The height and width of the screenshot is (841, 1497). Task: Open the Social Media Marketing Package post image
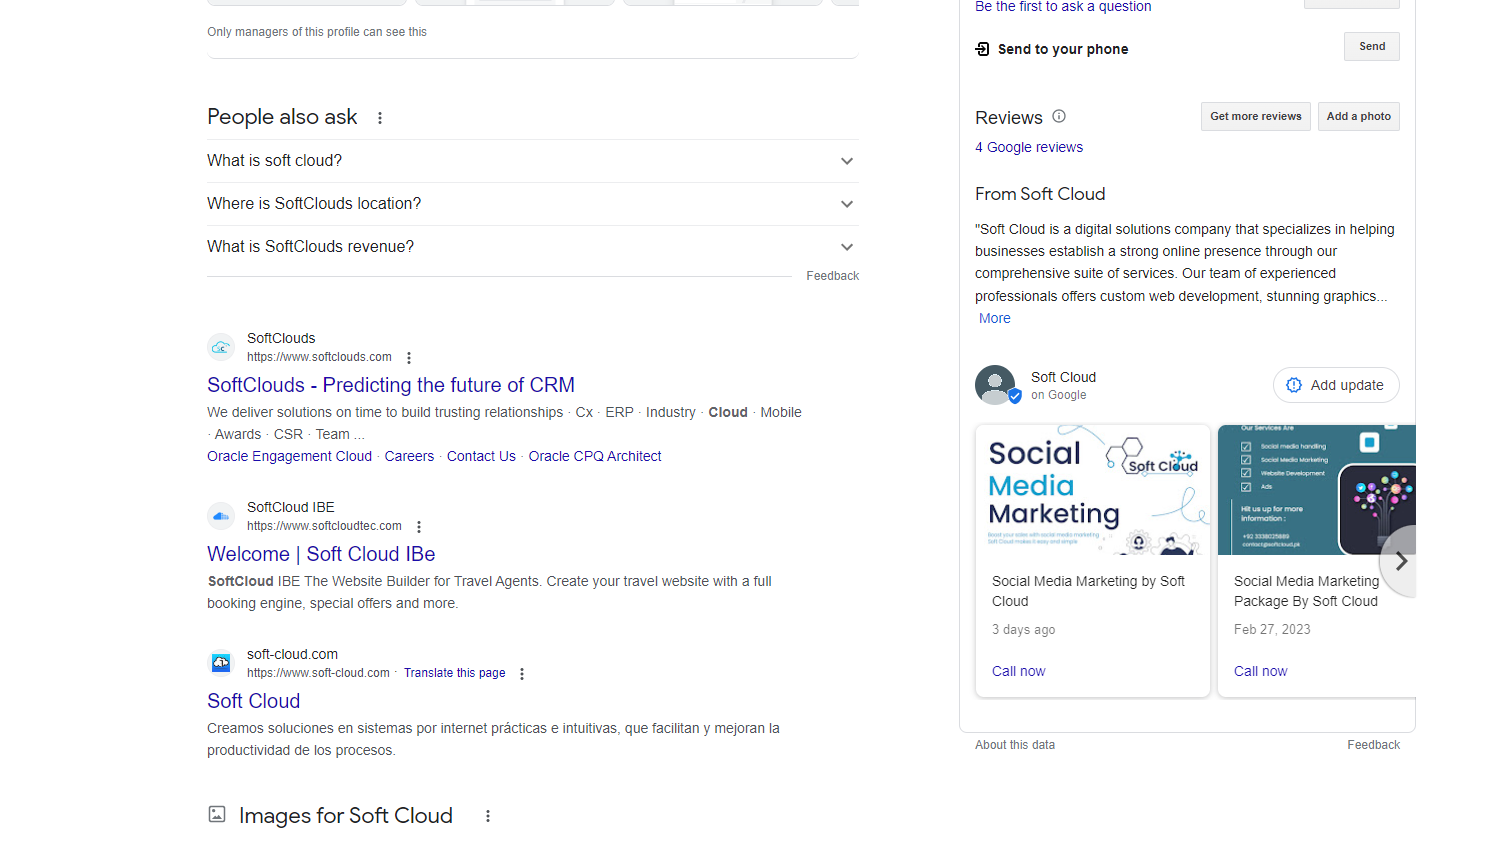(x=1316, y=490)
